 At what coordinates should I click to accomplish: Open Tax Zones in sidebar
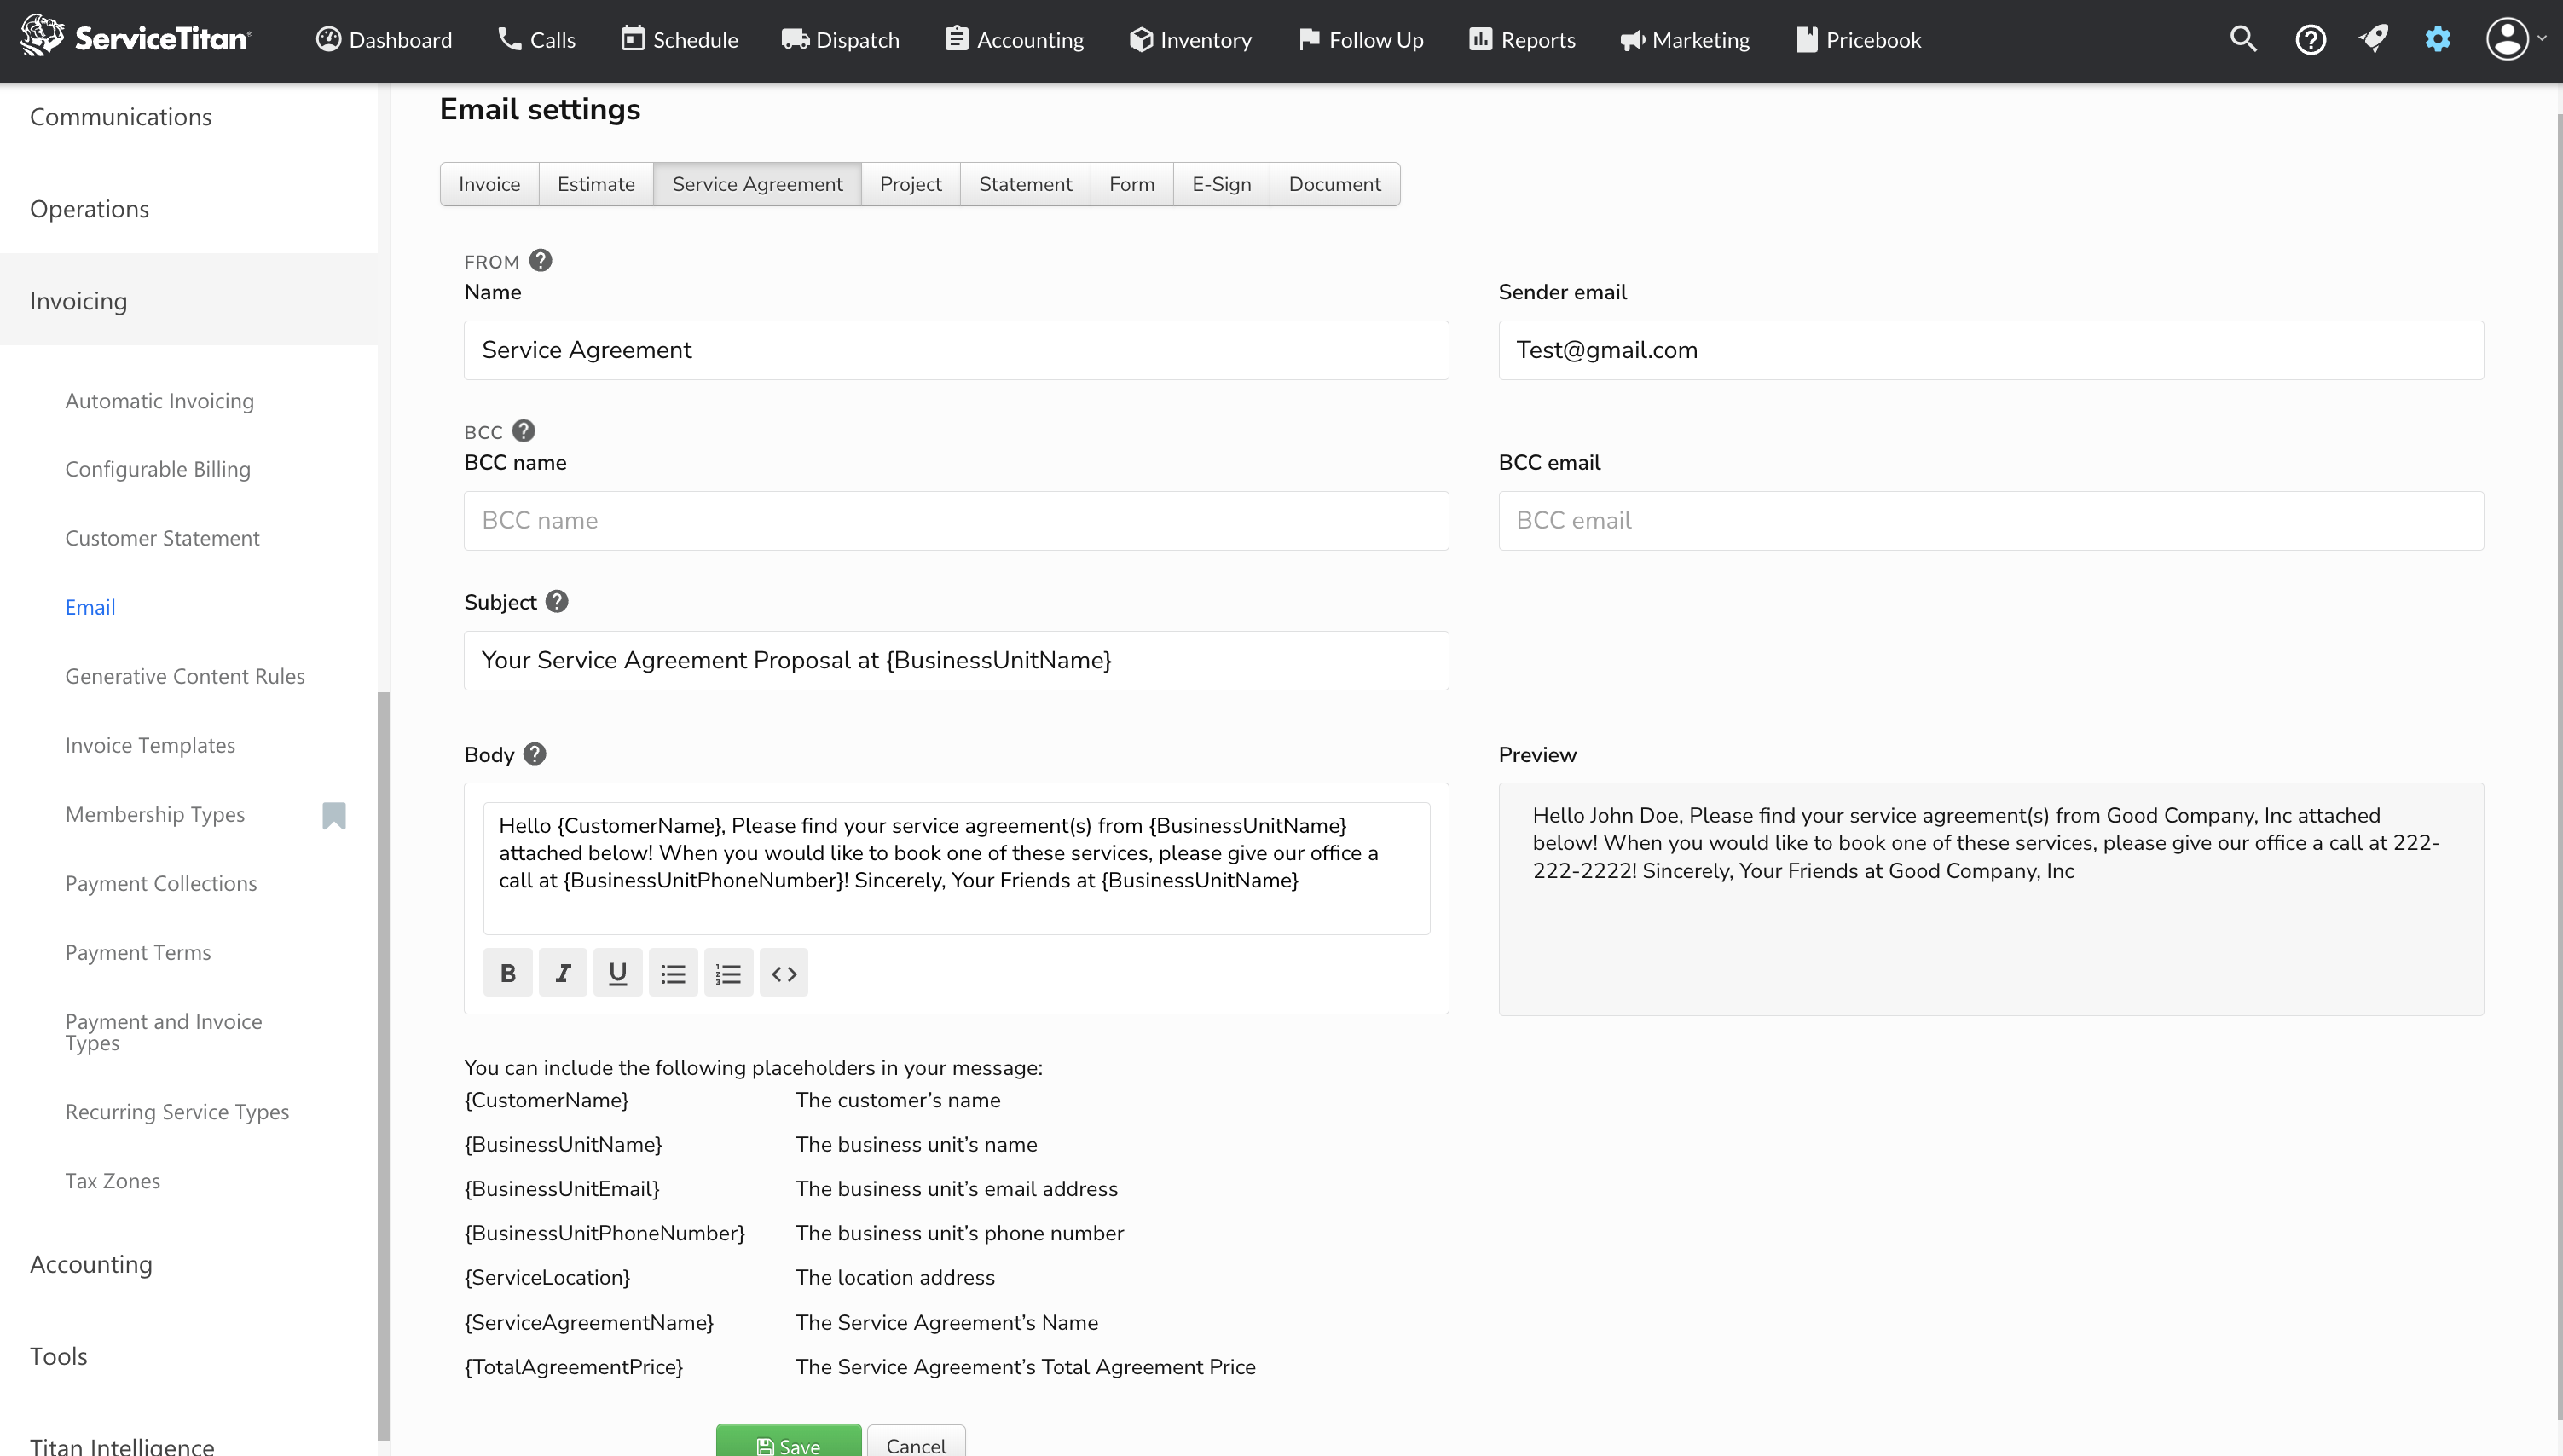(113, 1181)
